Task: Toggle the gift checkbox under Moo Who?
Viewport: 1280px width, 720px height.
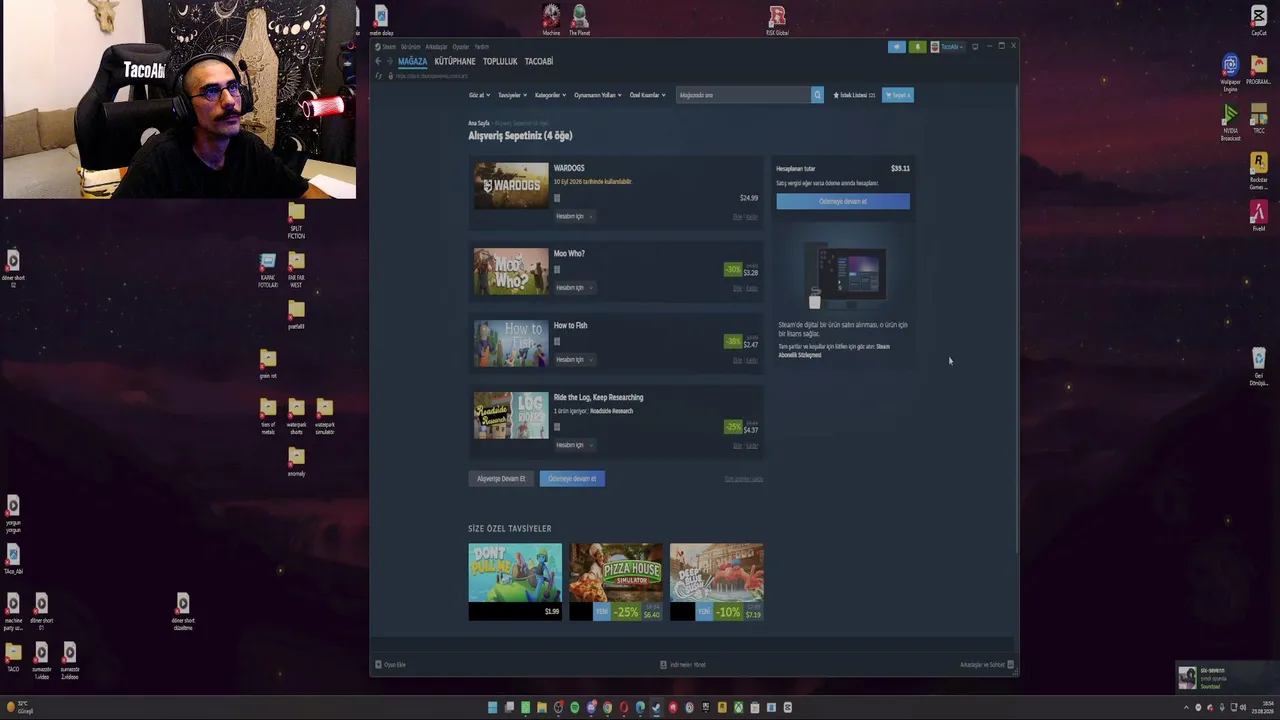Action: [557, 269]
